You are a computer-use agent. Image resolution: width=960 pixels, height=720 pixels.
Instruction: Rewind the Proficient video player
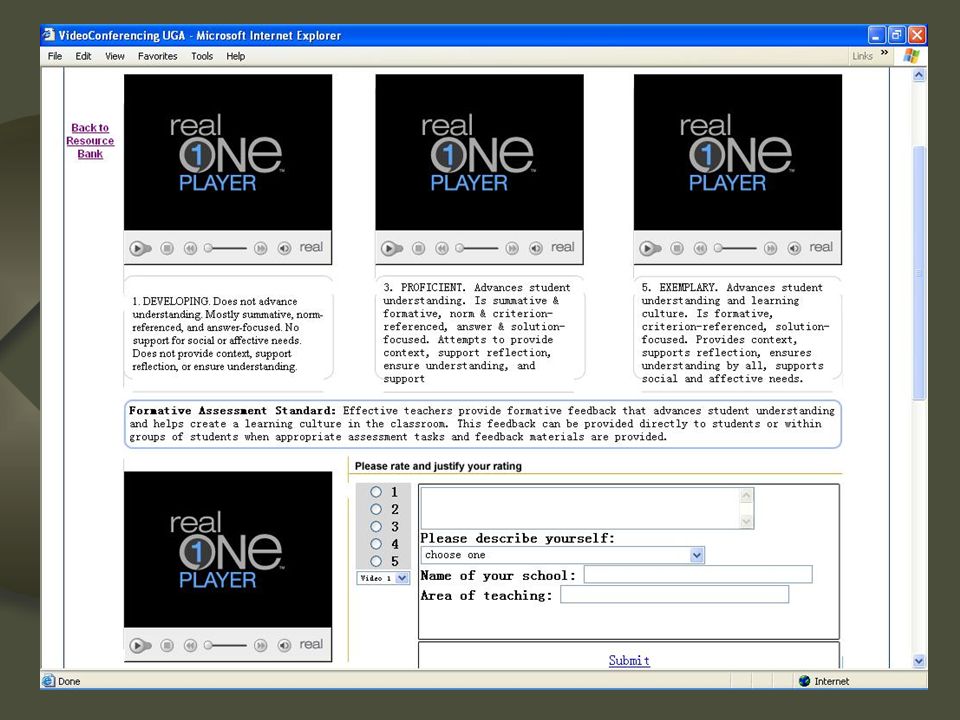[x=442, y=248]
